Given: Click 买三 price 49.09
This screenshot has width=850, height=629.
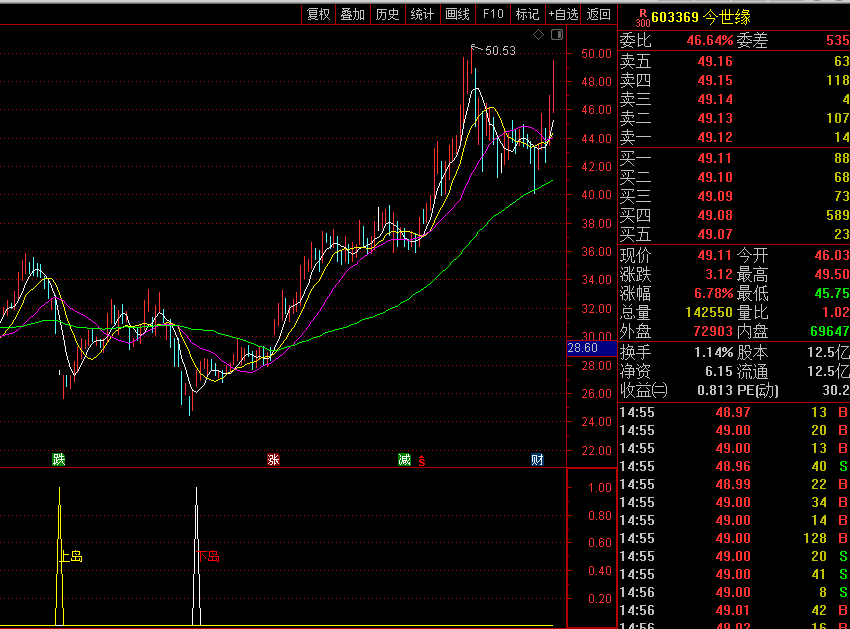Looking at the screenshot, I should 715,196.
